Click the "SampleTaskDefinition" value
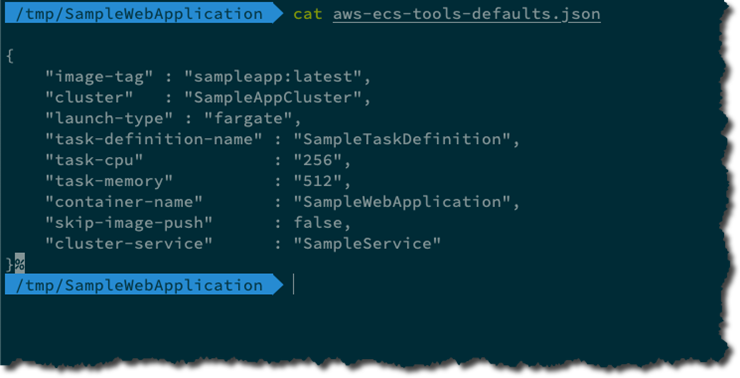The width and height of the screenshot is (740, 378). [403, 139]
